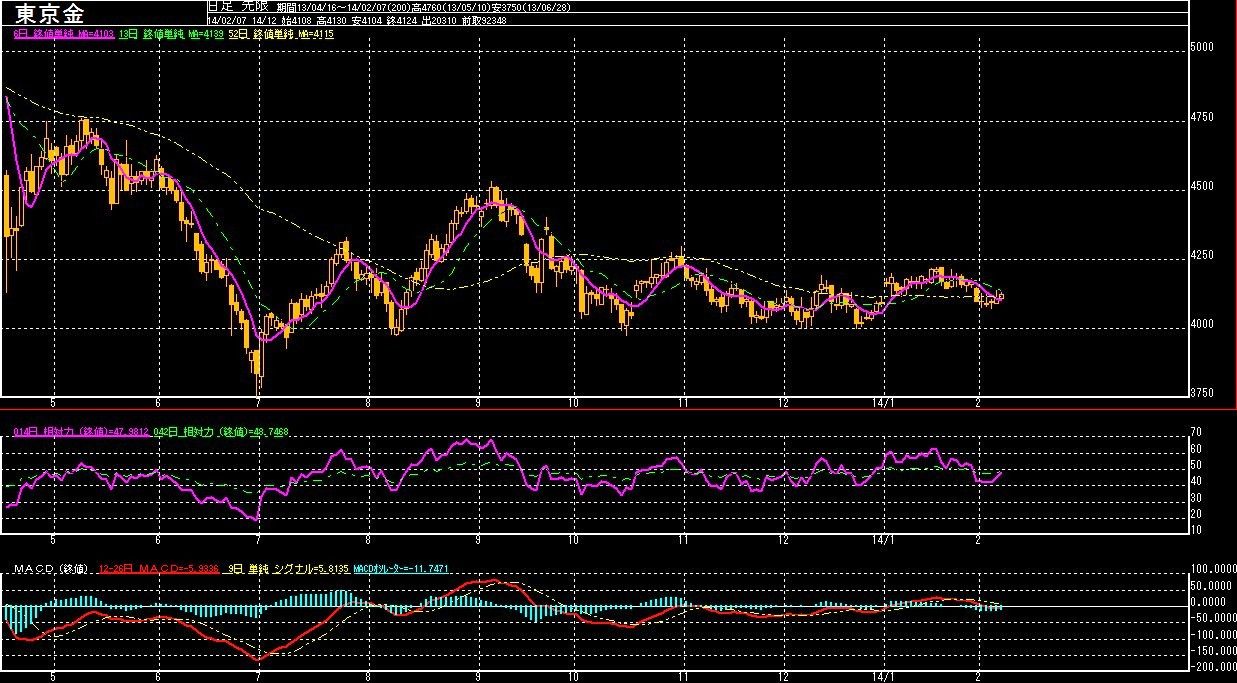Click the 5000 price axis label
The width and height of the screenshot is (1237, 683).
[1201, 47]
